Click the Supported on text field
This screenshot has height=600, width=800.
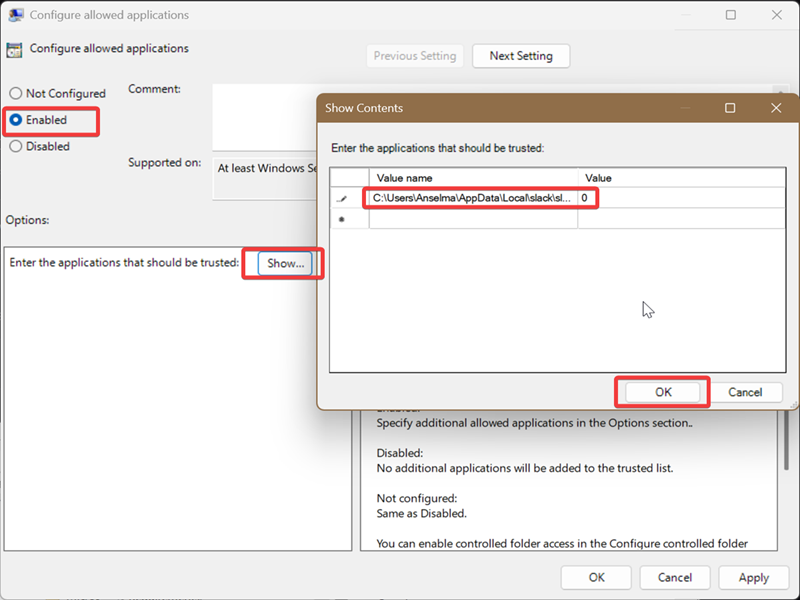coord(264,180)
